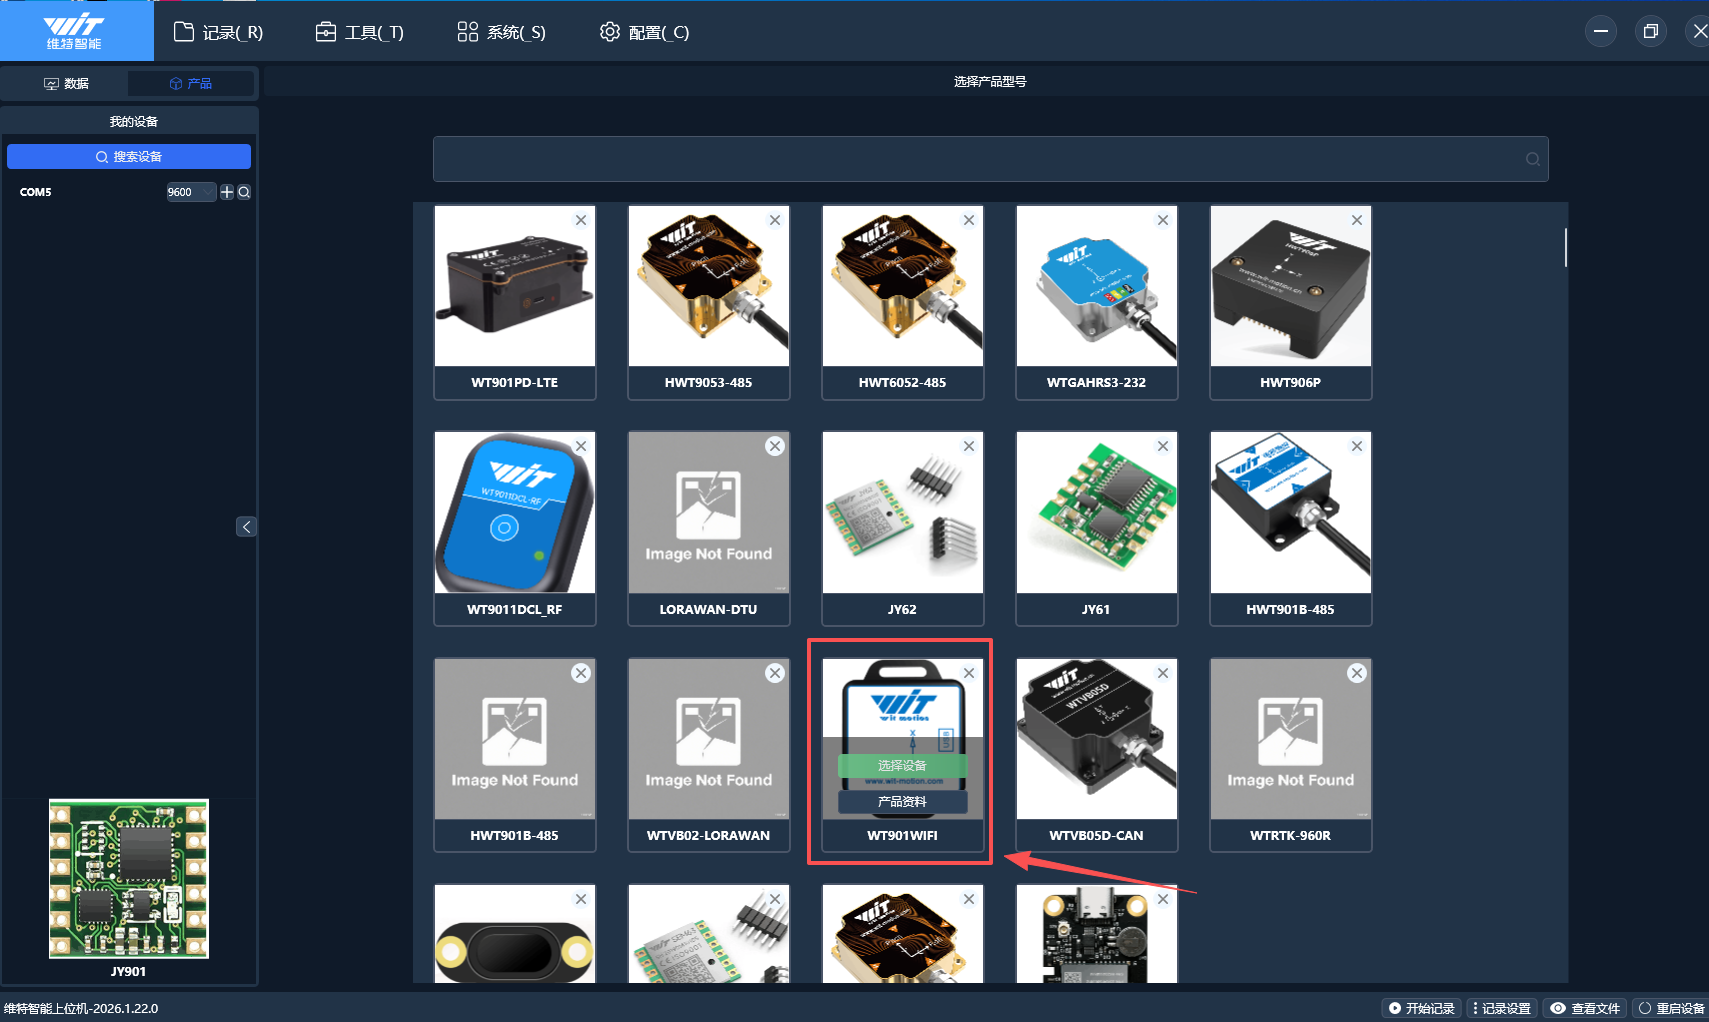Remove the WTRTK-960R card via its X
1709x1022 pixels.
[1357, 673]
